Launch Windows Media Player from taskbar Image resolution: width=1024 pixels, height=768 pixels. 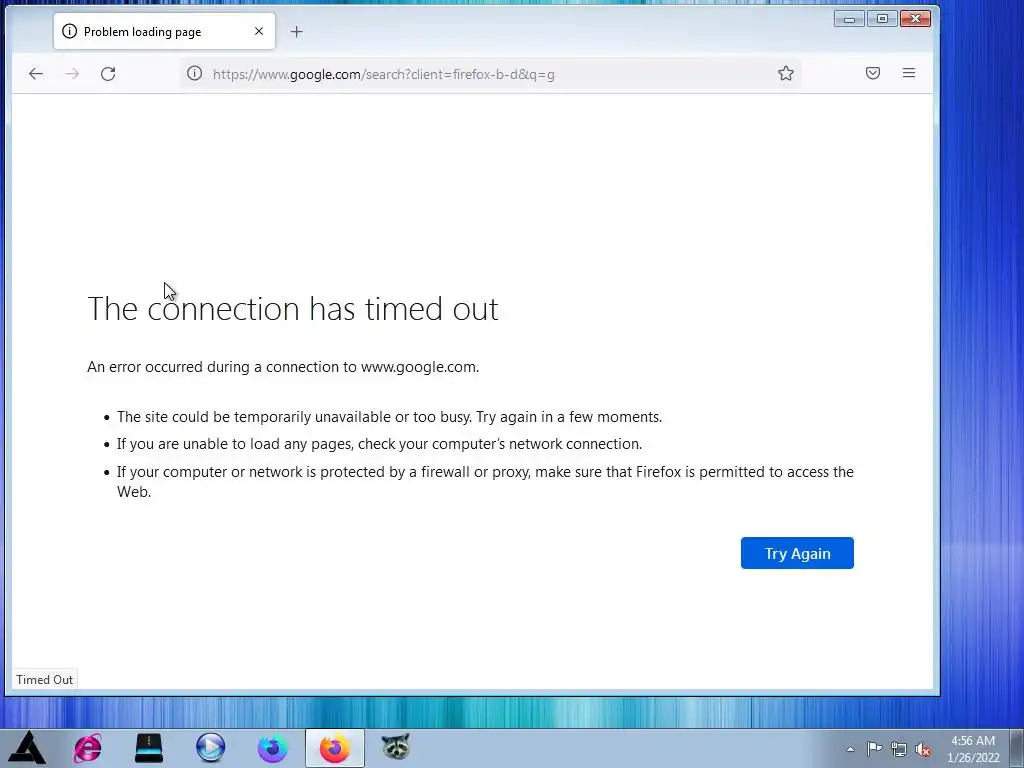(210, 748)
